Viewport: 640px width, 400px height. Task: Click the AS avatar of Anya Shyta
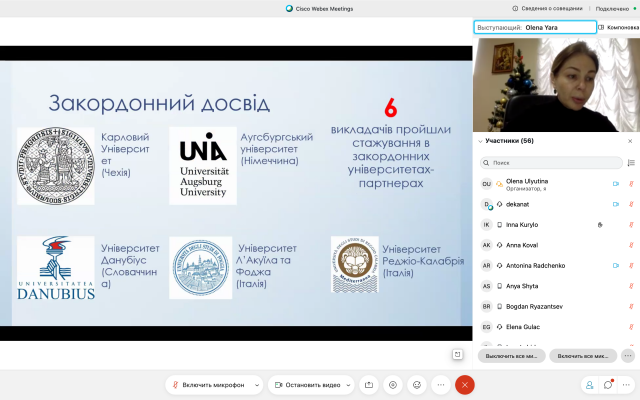coord(487,286)
